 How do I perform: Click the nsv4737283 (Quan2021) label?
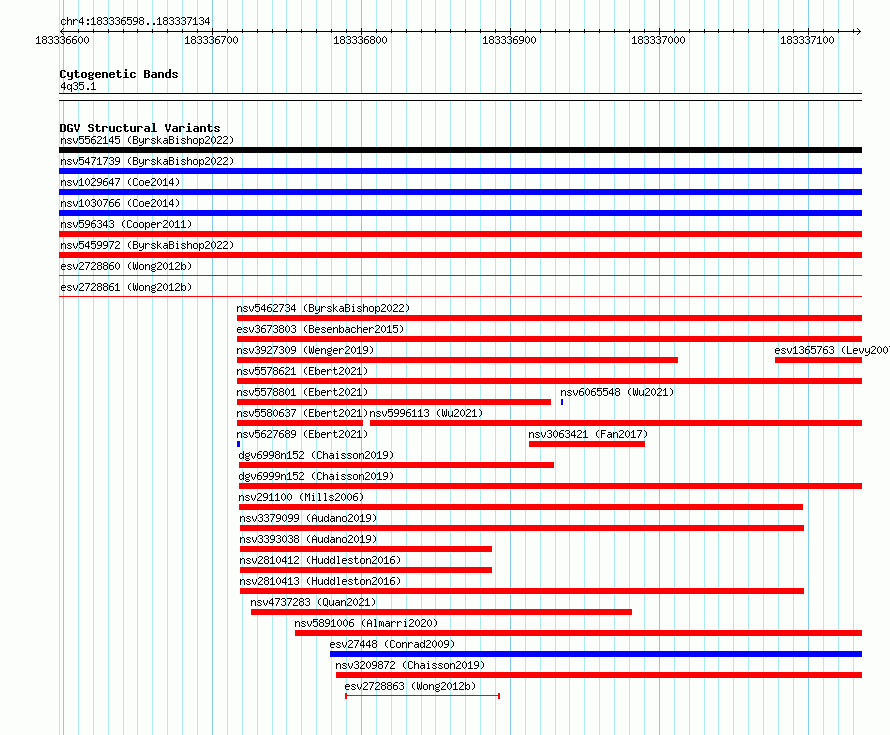[313, 602]
